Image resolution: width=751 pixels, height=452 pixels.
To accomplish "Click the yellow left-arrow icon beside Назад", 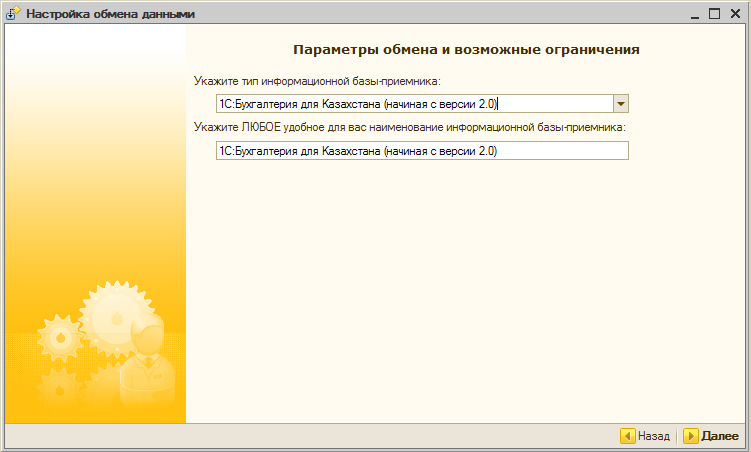I will coord(627,436).
